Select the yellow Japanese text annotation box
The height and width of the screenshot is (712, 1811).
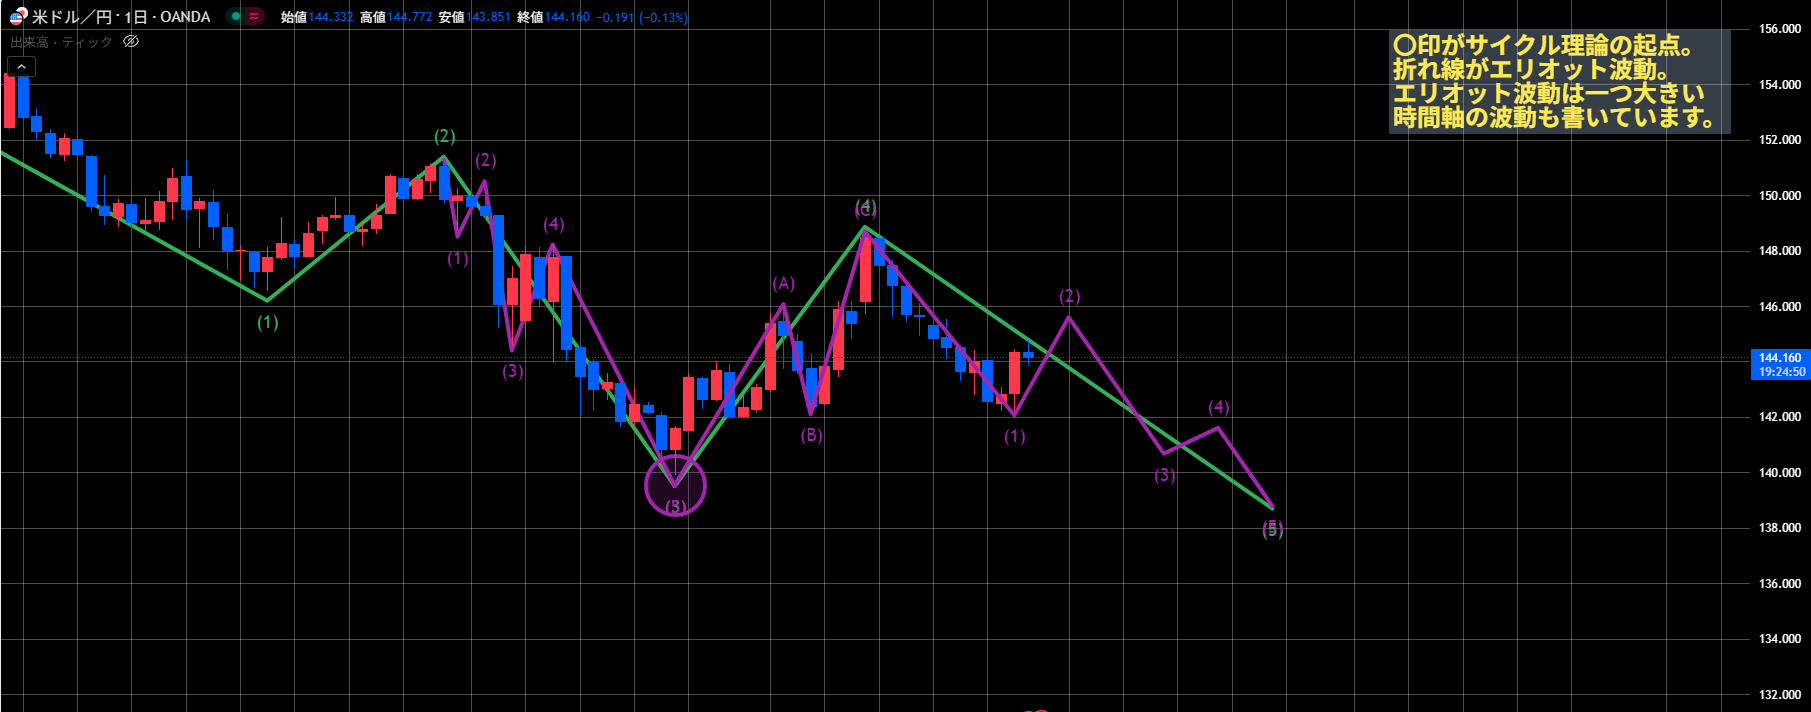coord(1558,81)
